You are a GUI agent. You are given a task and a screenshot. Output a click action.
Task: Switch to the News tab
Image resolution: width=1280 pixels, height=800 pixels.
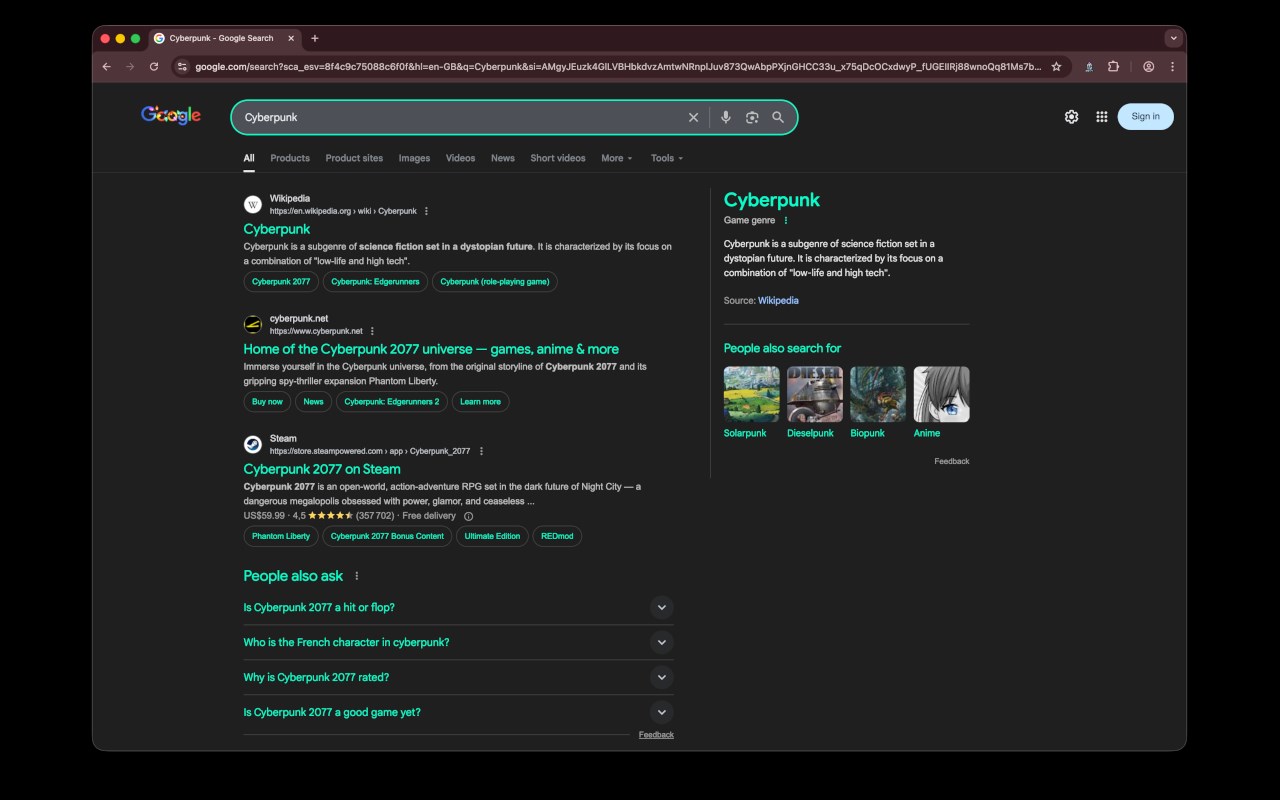503,158
